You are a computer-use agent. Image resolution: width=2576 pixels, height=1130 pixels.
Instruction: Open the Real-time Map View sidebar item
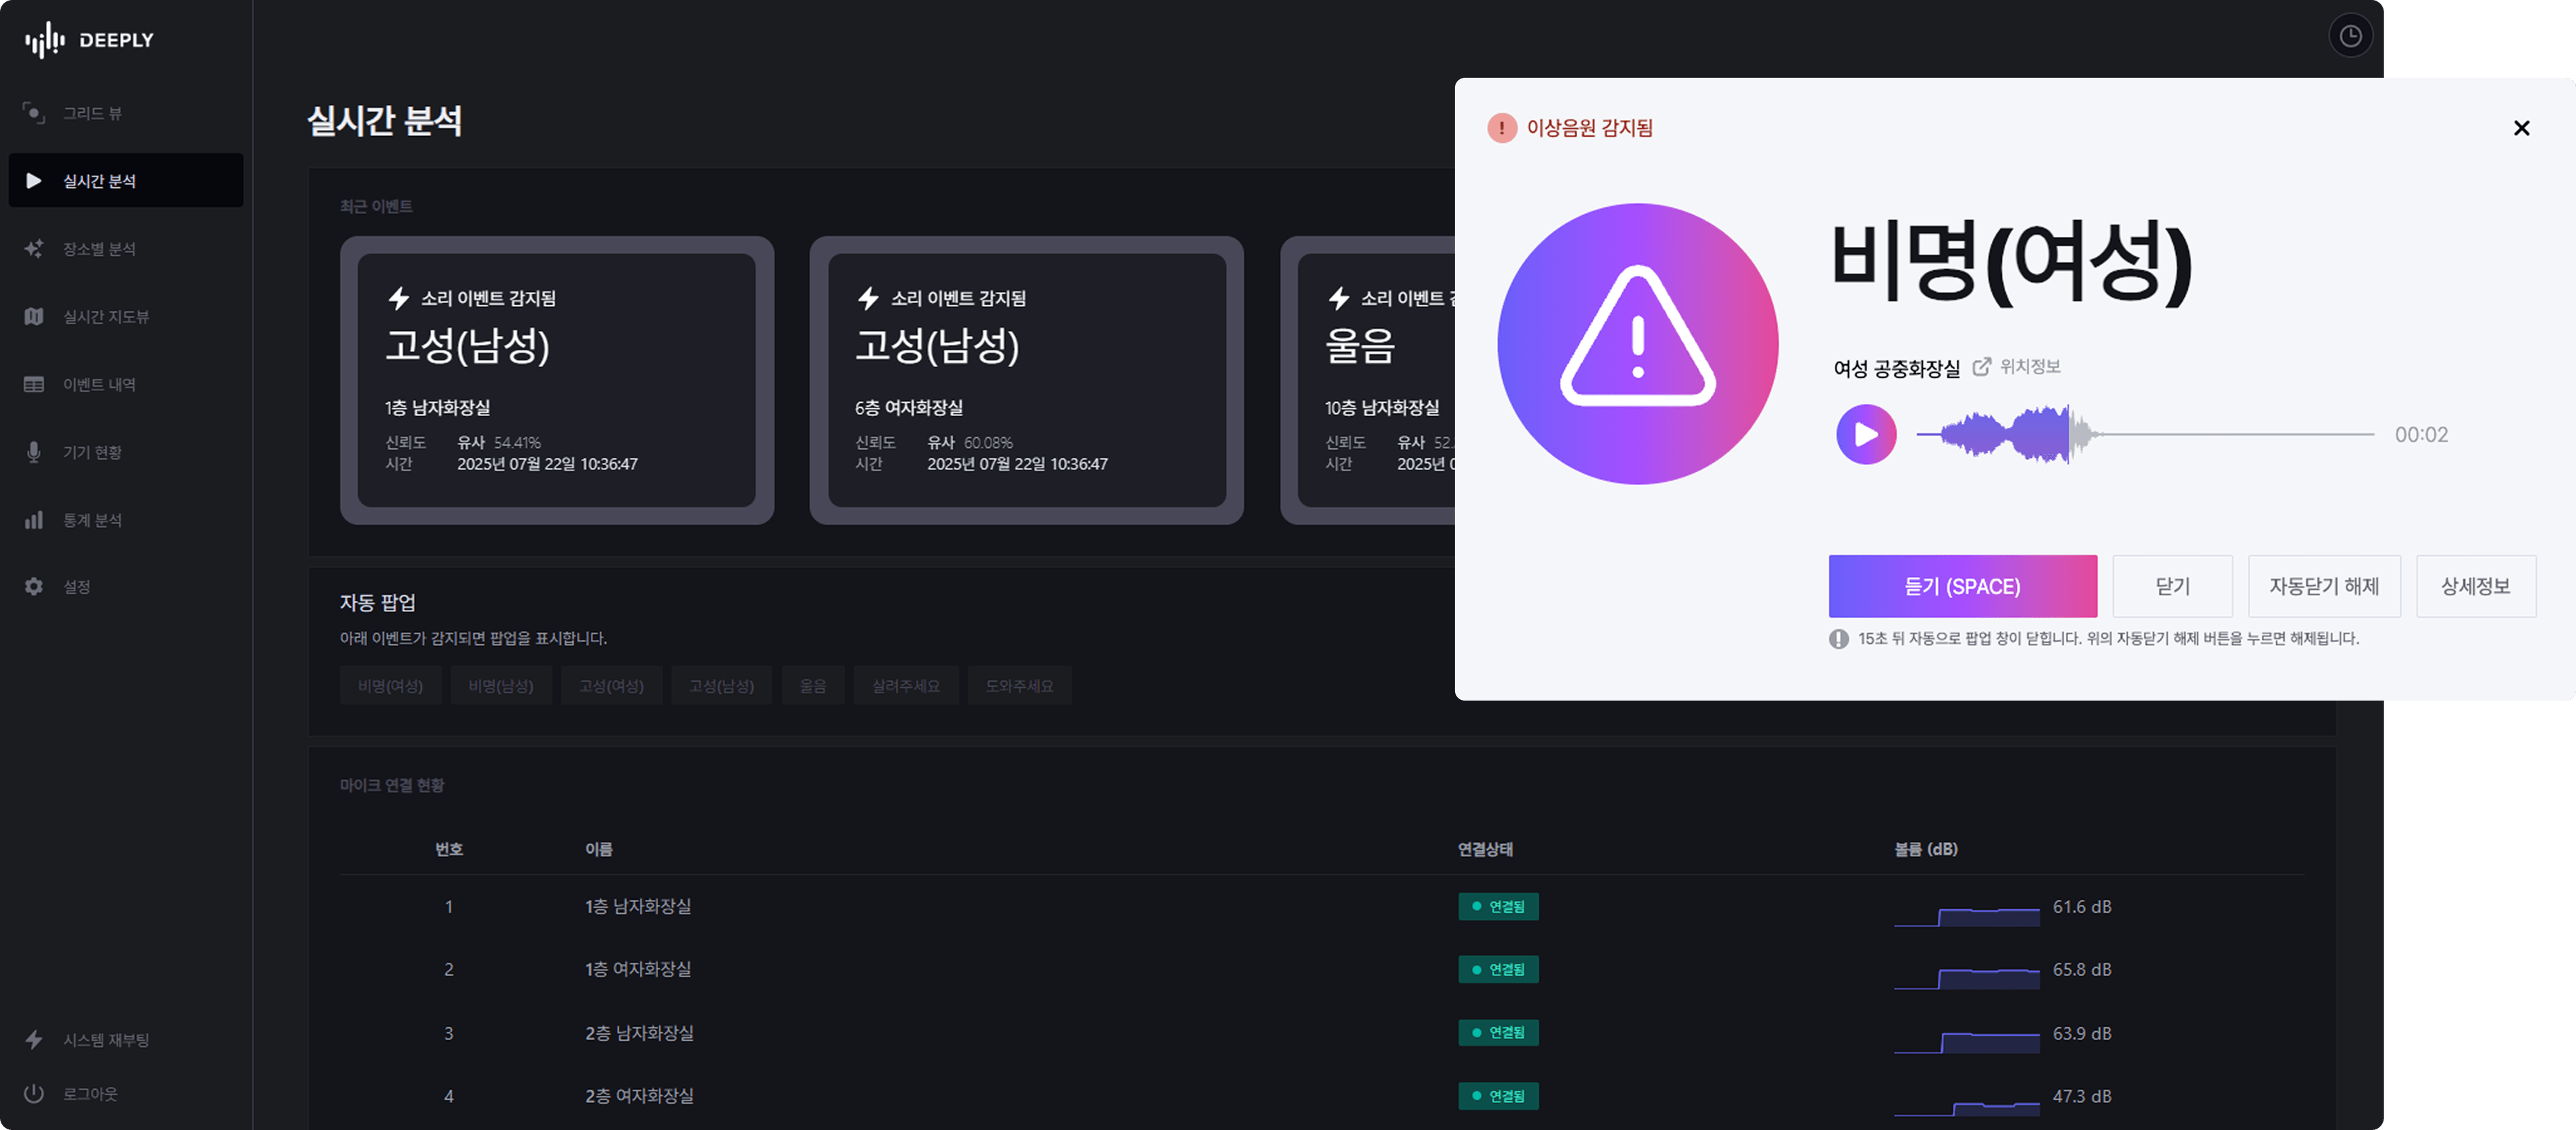(105, 317)
